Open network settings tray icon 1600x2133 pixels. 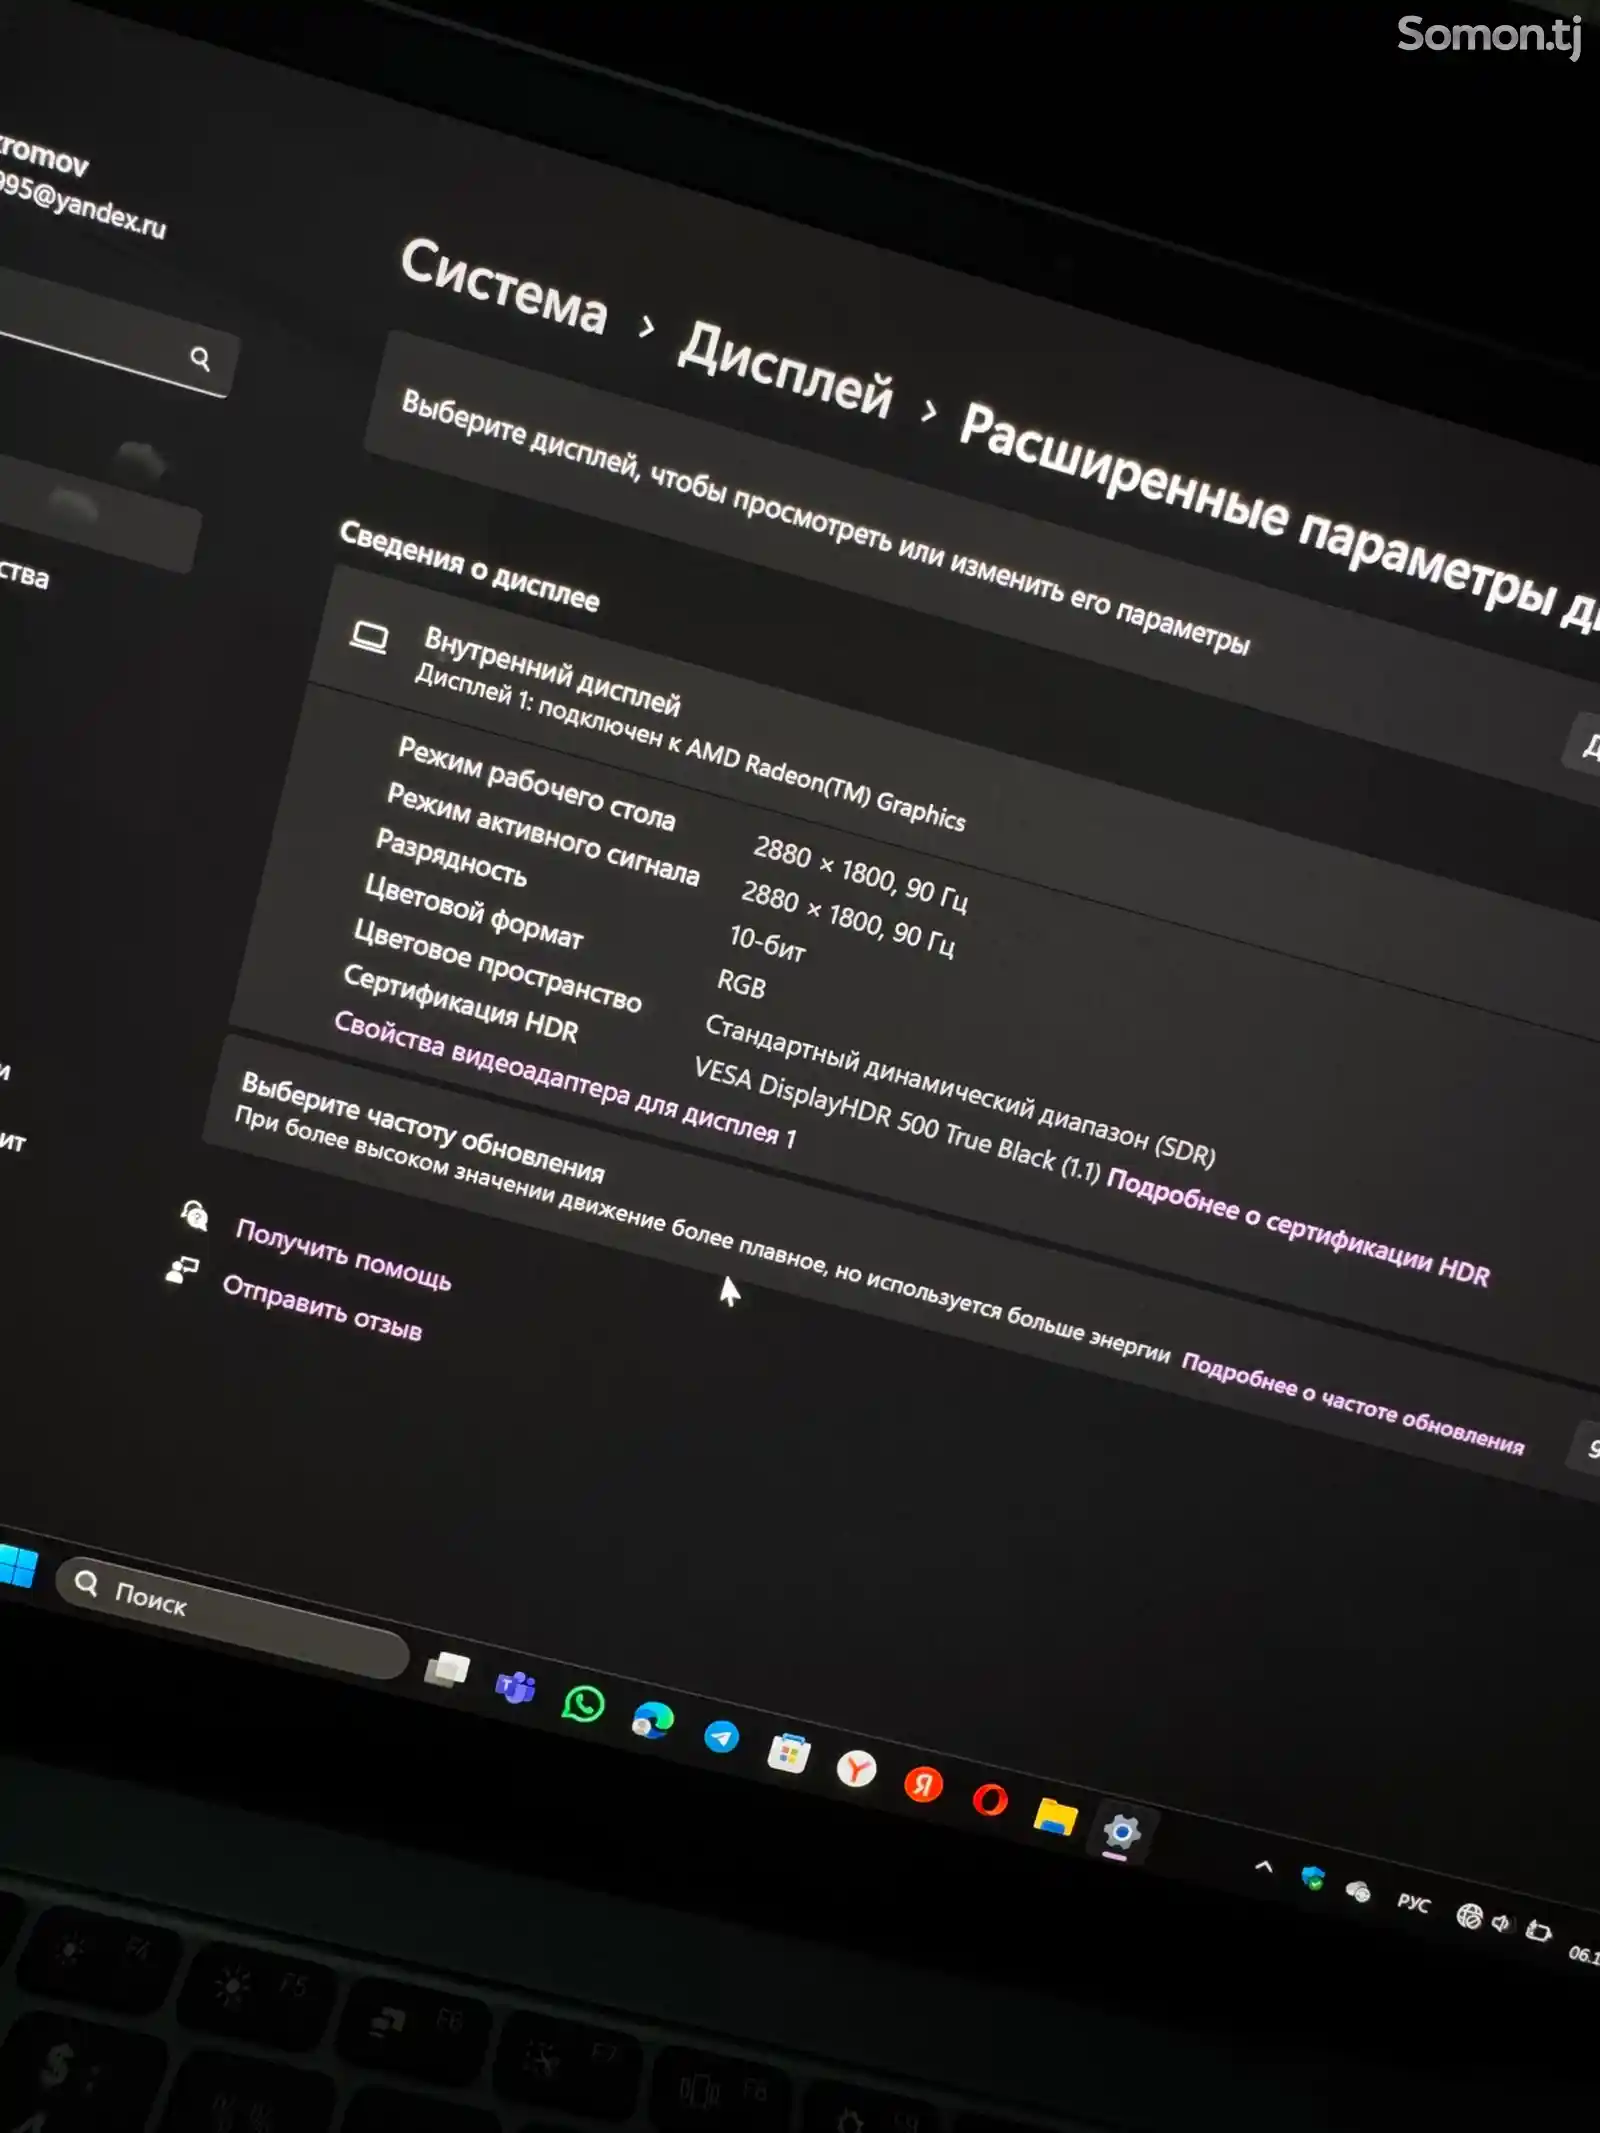(x=1469, y=1915)
